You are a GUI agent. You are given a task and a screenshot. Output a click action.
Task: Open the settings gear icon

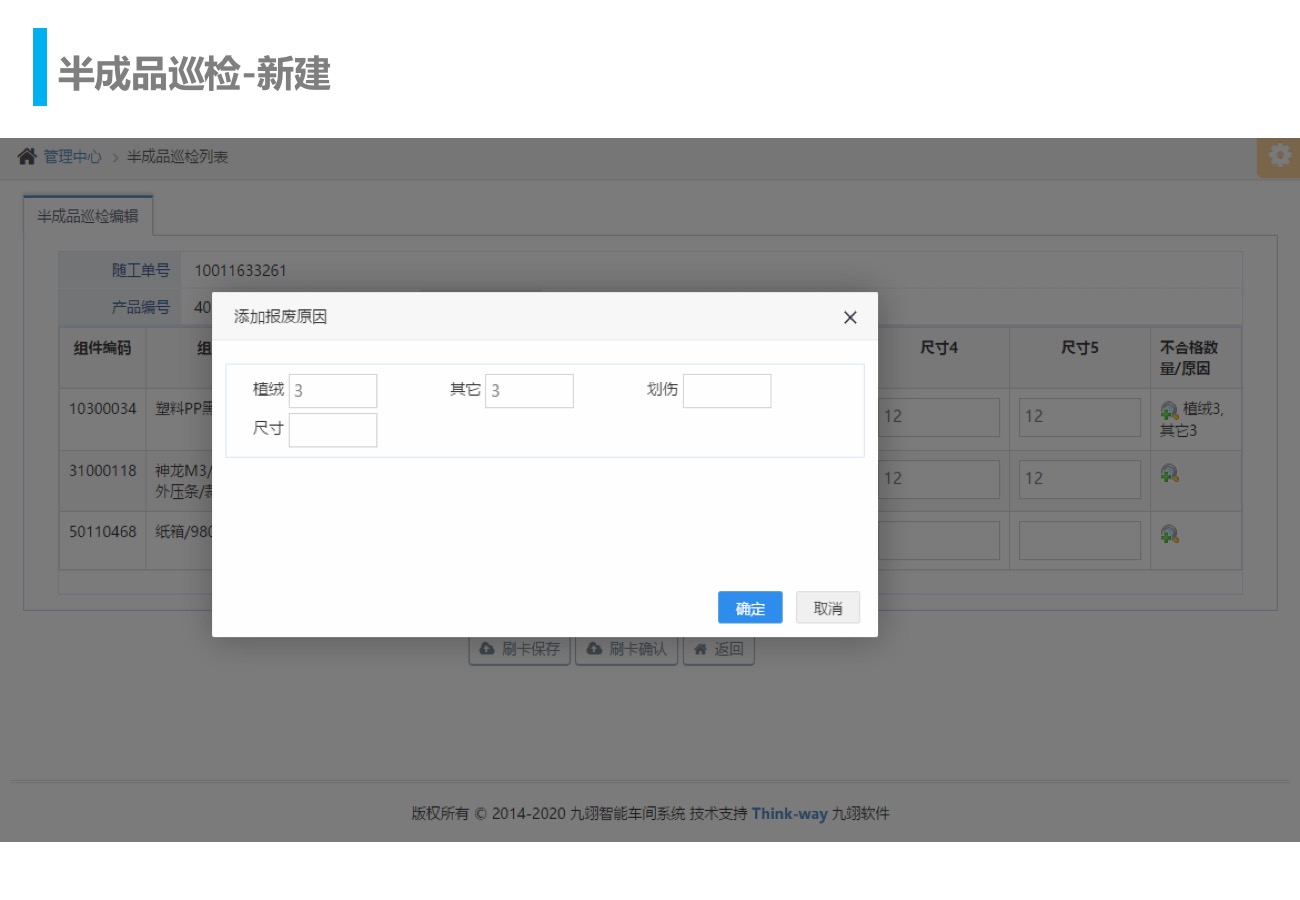pyautogui.click(x=1279, y=157)
